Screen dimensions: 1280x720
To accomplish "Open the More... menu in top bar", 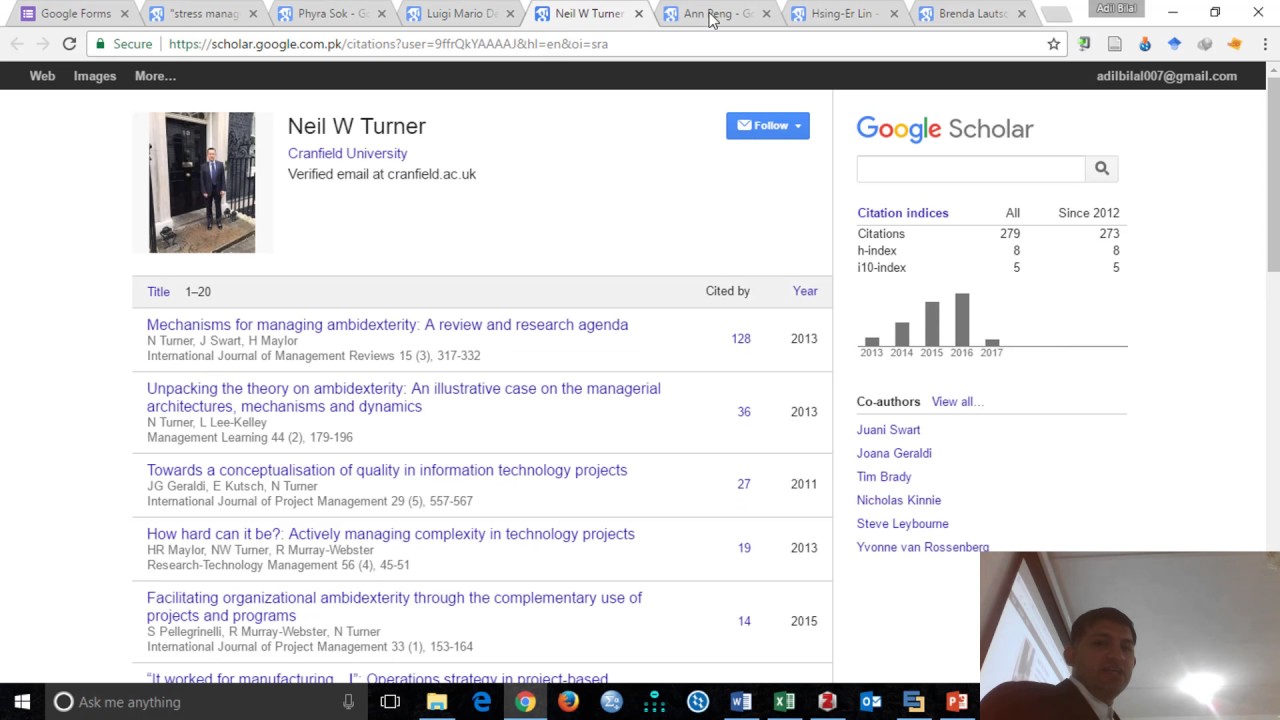I will tap(155, 76).
